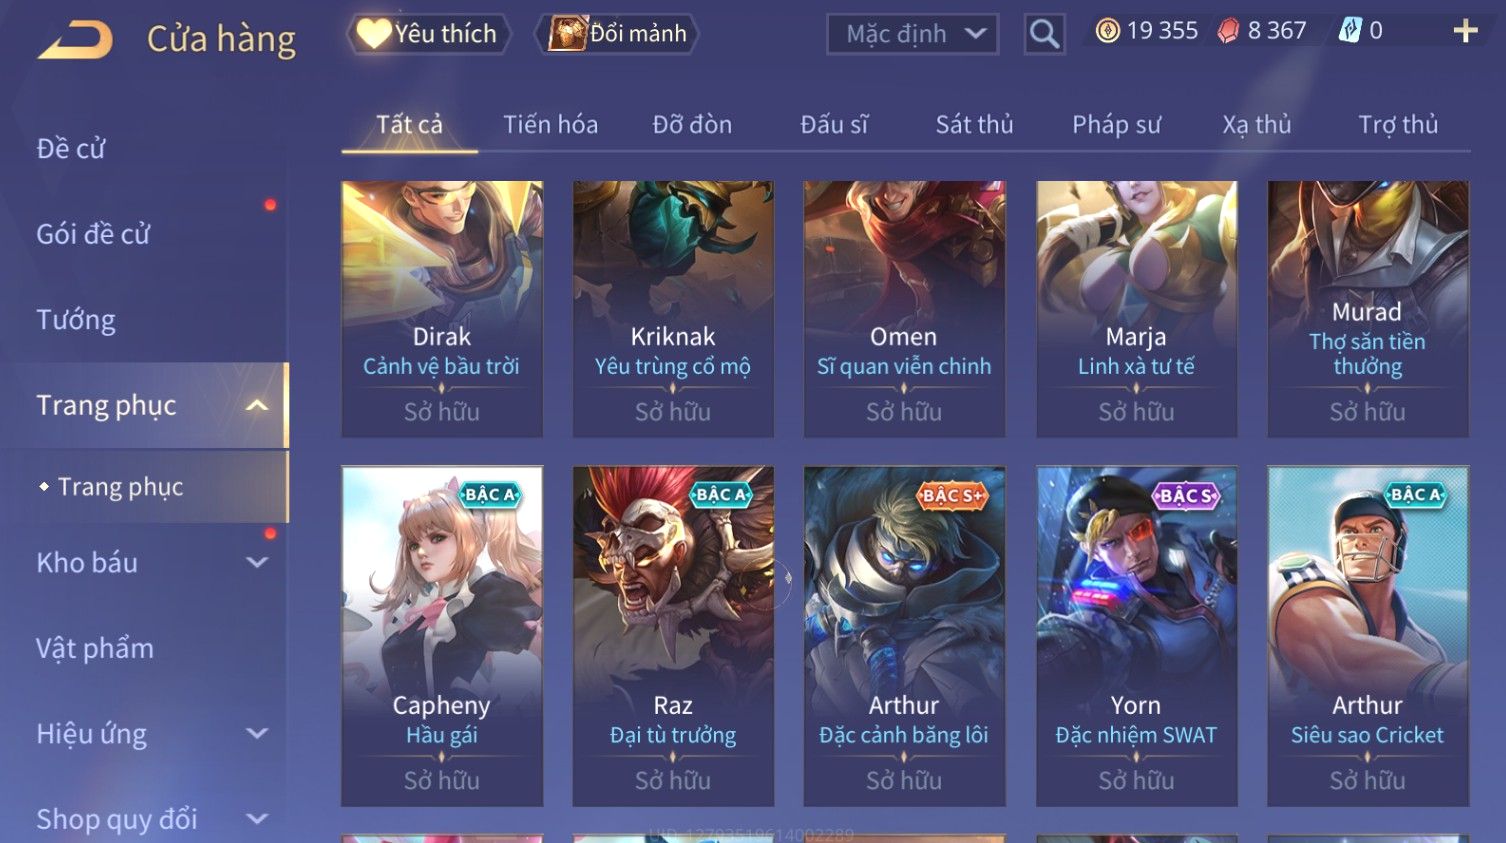Click the red ruby currency icon
Viewport: 1506px width, 843px height.
1227,31
